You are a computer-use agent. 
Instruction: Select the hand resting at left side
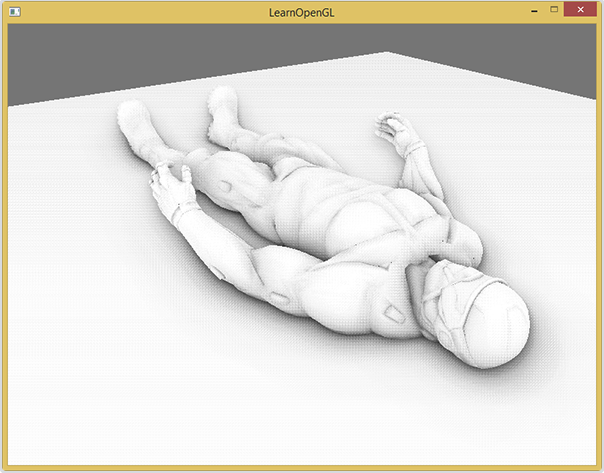172,187
